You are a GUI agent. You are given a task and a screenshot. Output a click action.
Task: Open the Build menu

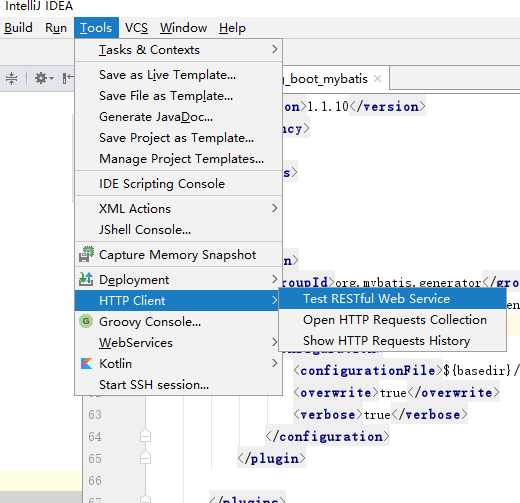18,28
